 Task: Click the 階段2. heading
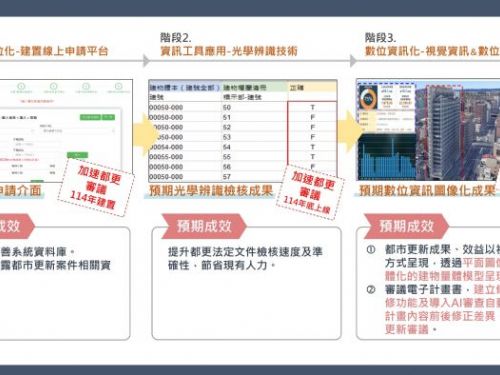[176, 37]
